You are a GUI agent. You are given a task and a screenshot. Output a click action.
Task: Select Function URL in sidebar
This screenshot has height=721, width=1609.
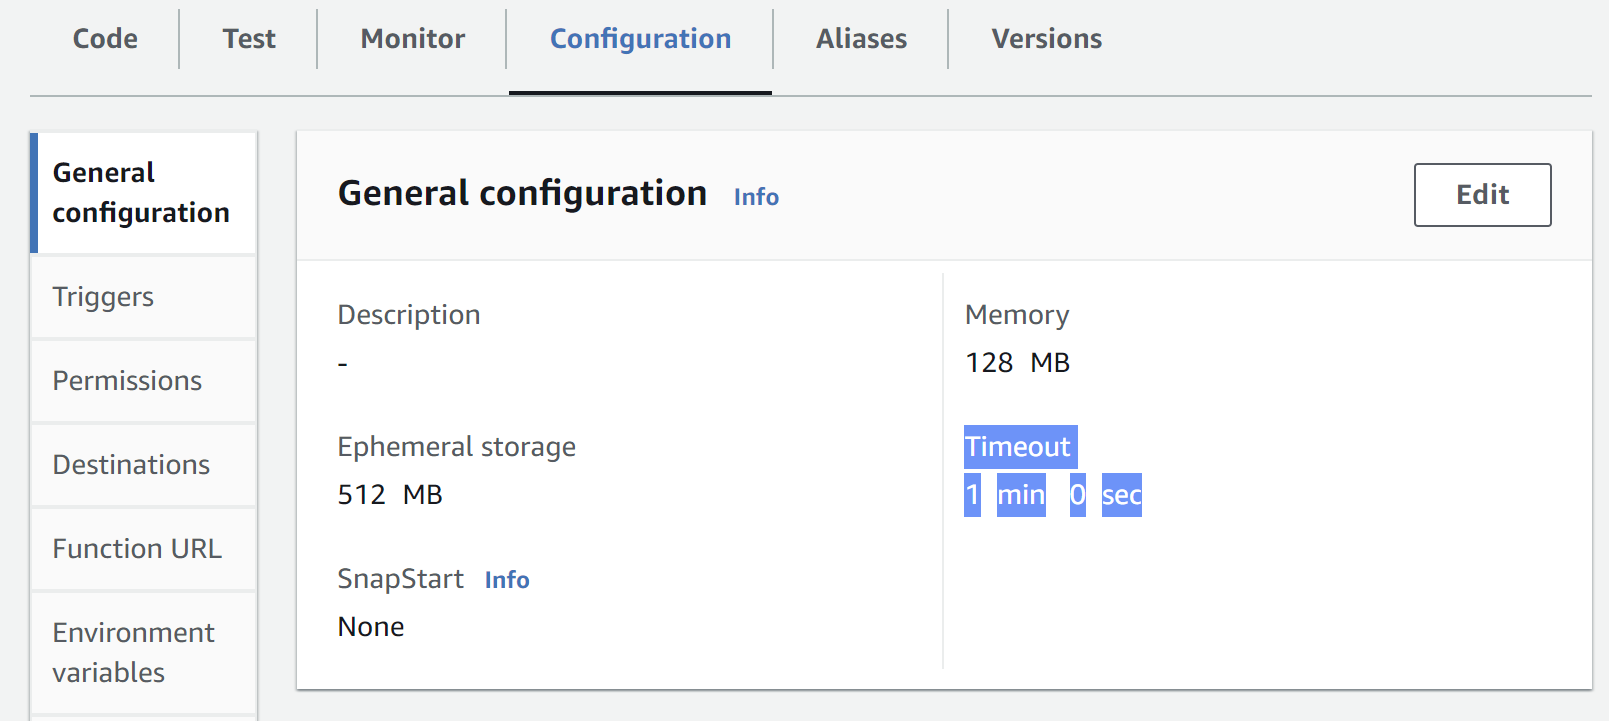137,549
